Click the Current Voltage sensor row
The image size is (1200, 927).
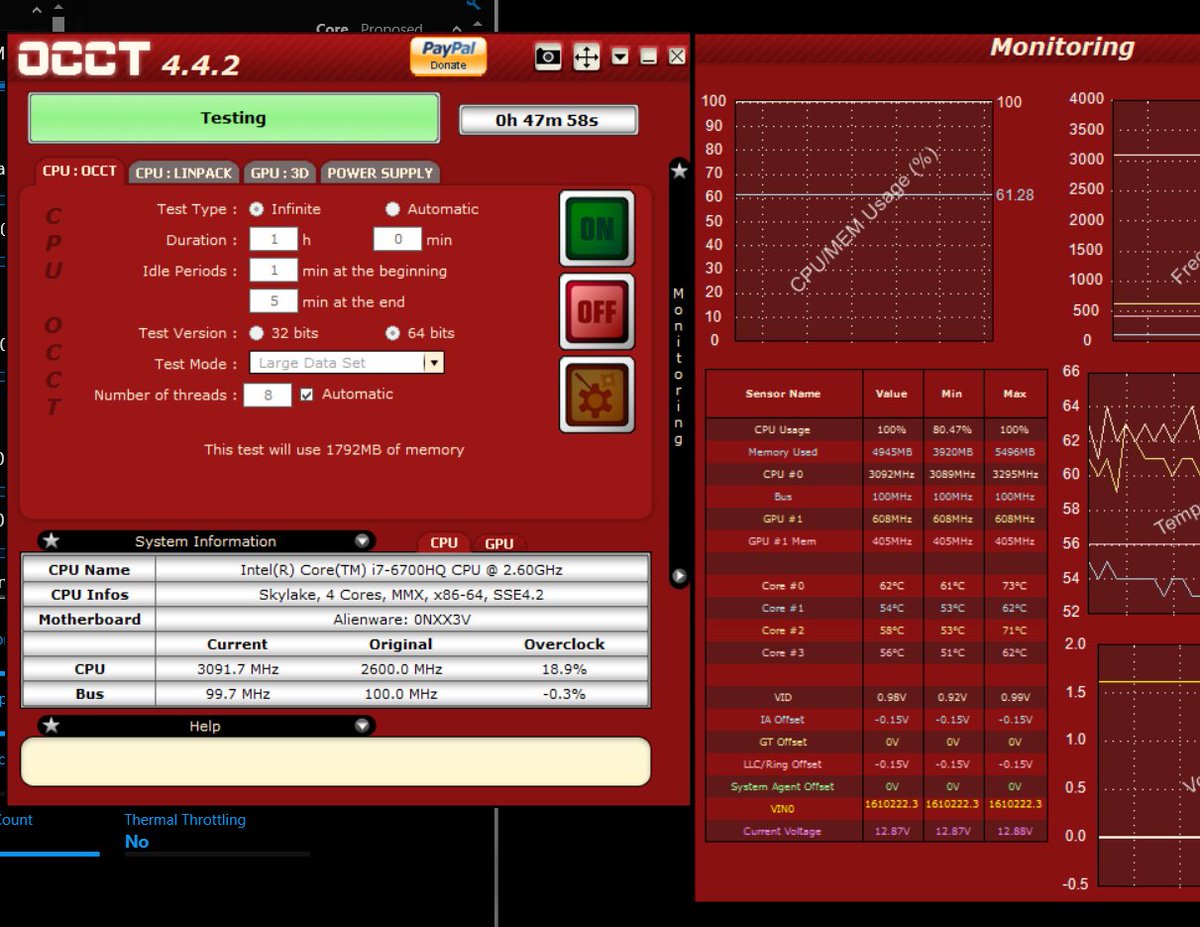click(876, 831)
